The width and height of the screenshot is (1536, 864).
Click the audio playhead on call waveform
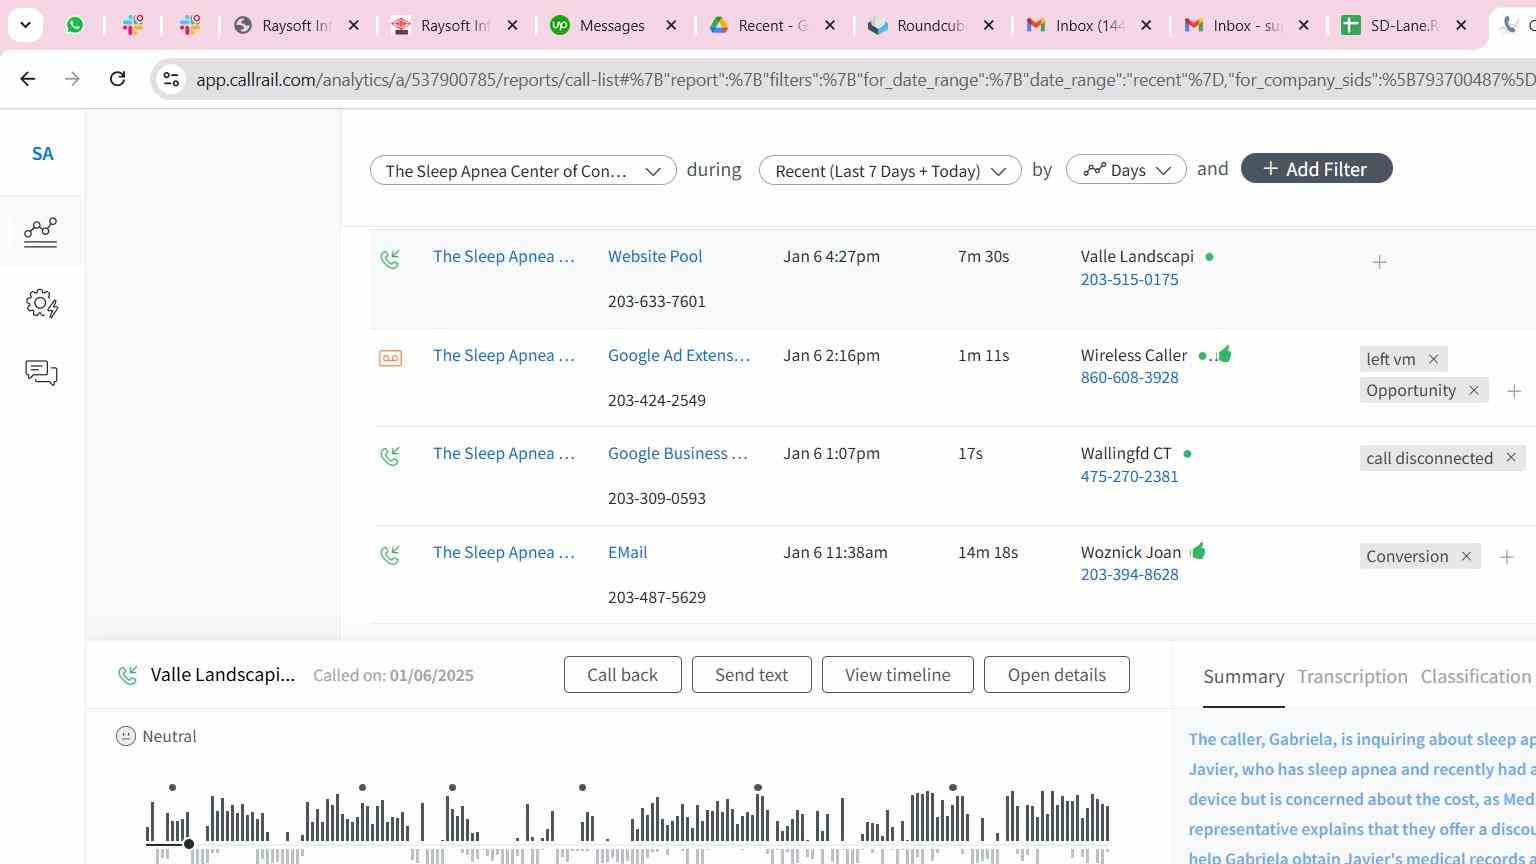(x=188, y=844)
